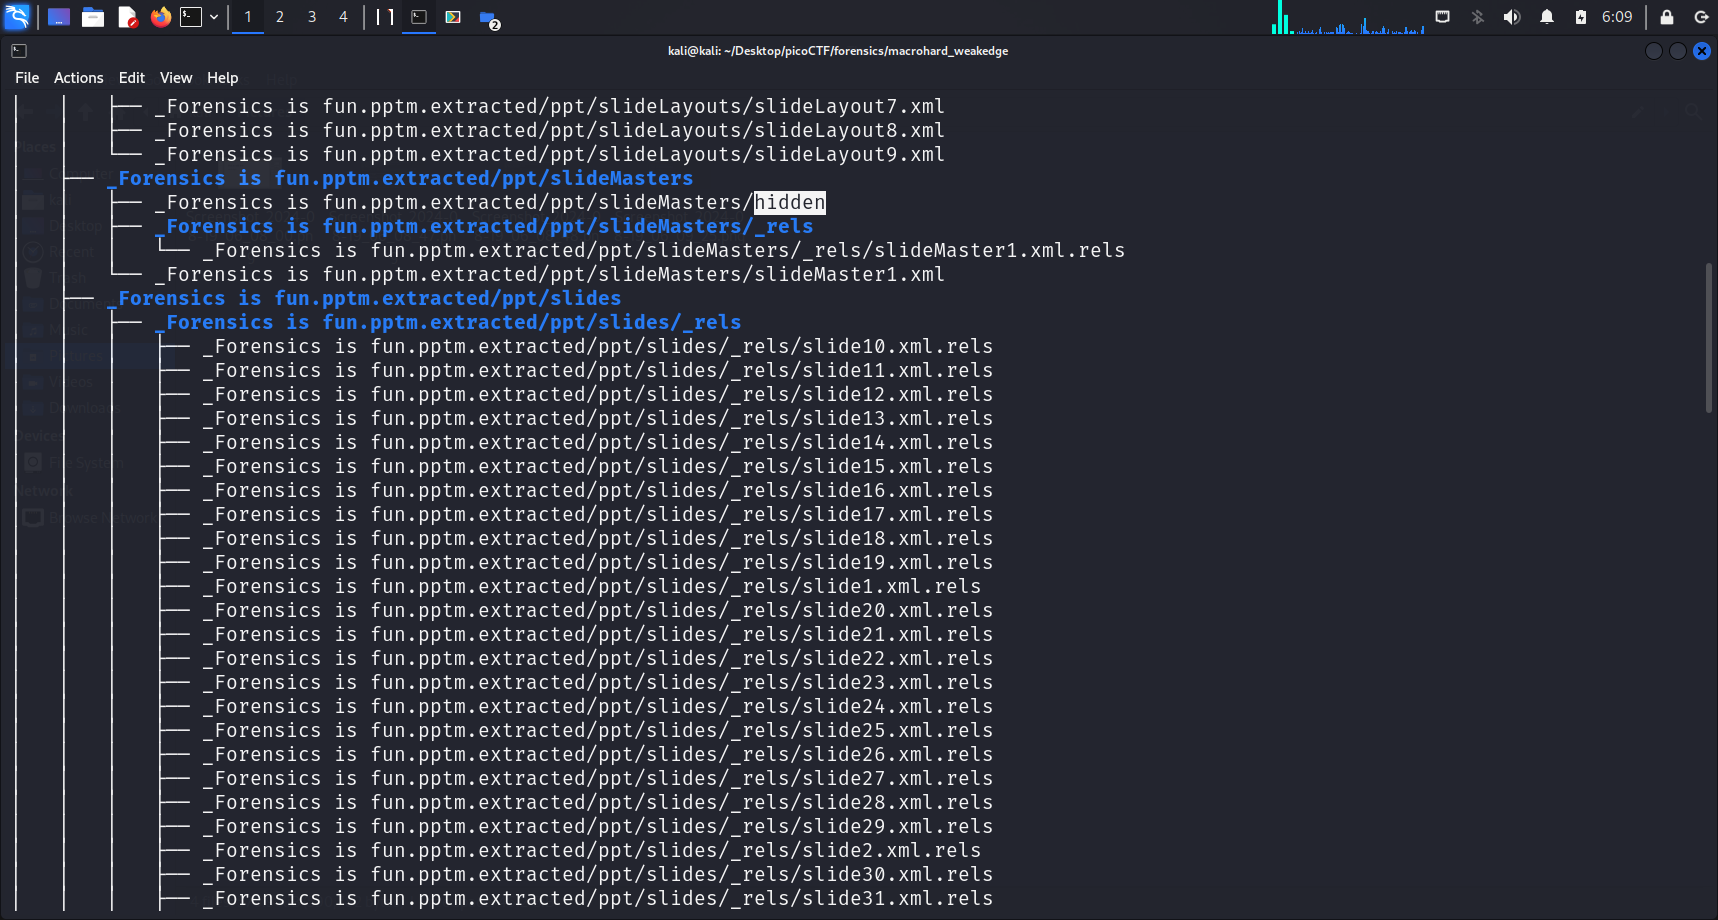
Task: Open the text editor panel launcher
Action: pyautogui.click(x=127, y=17)
